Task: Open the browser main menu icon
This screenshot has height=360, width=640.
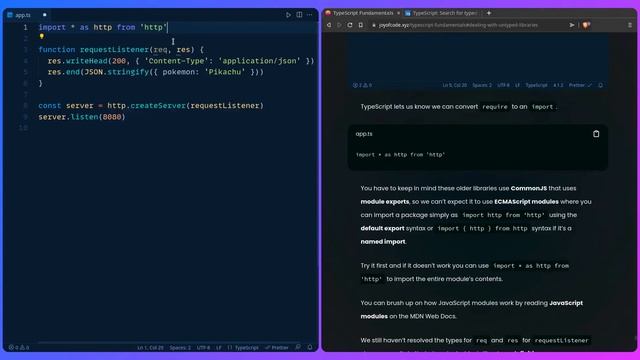Action: click(630, 25)
